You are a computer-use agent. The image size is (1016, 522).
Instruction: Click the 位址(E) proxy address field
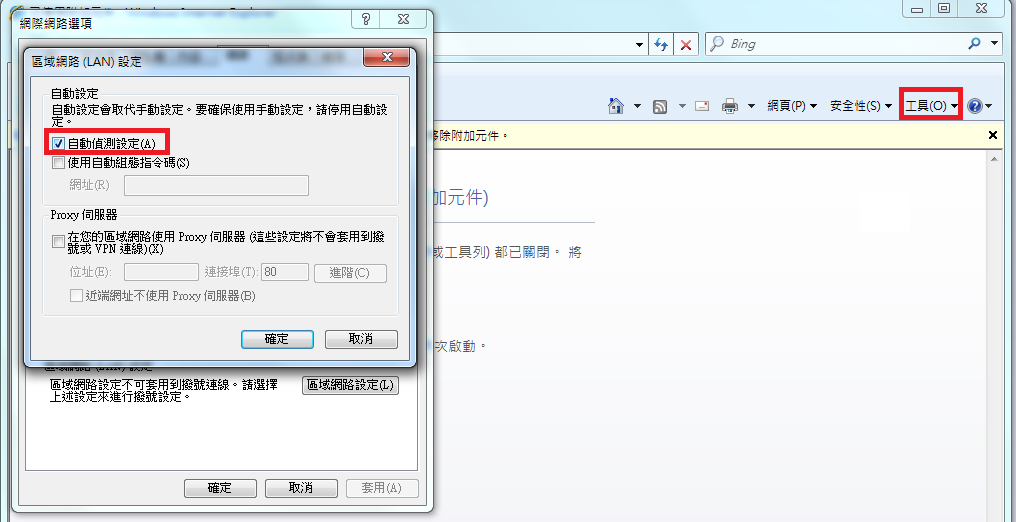coord(161,272)
